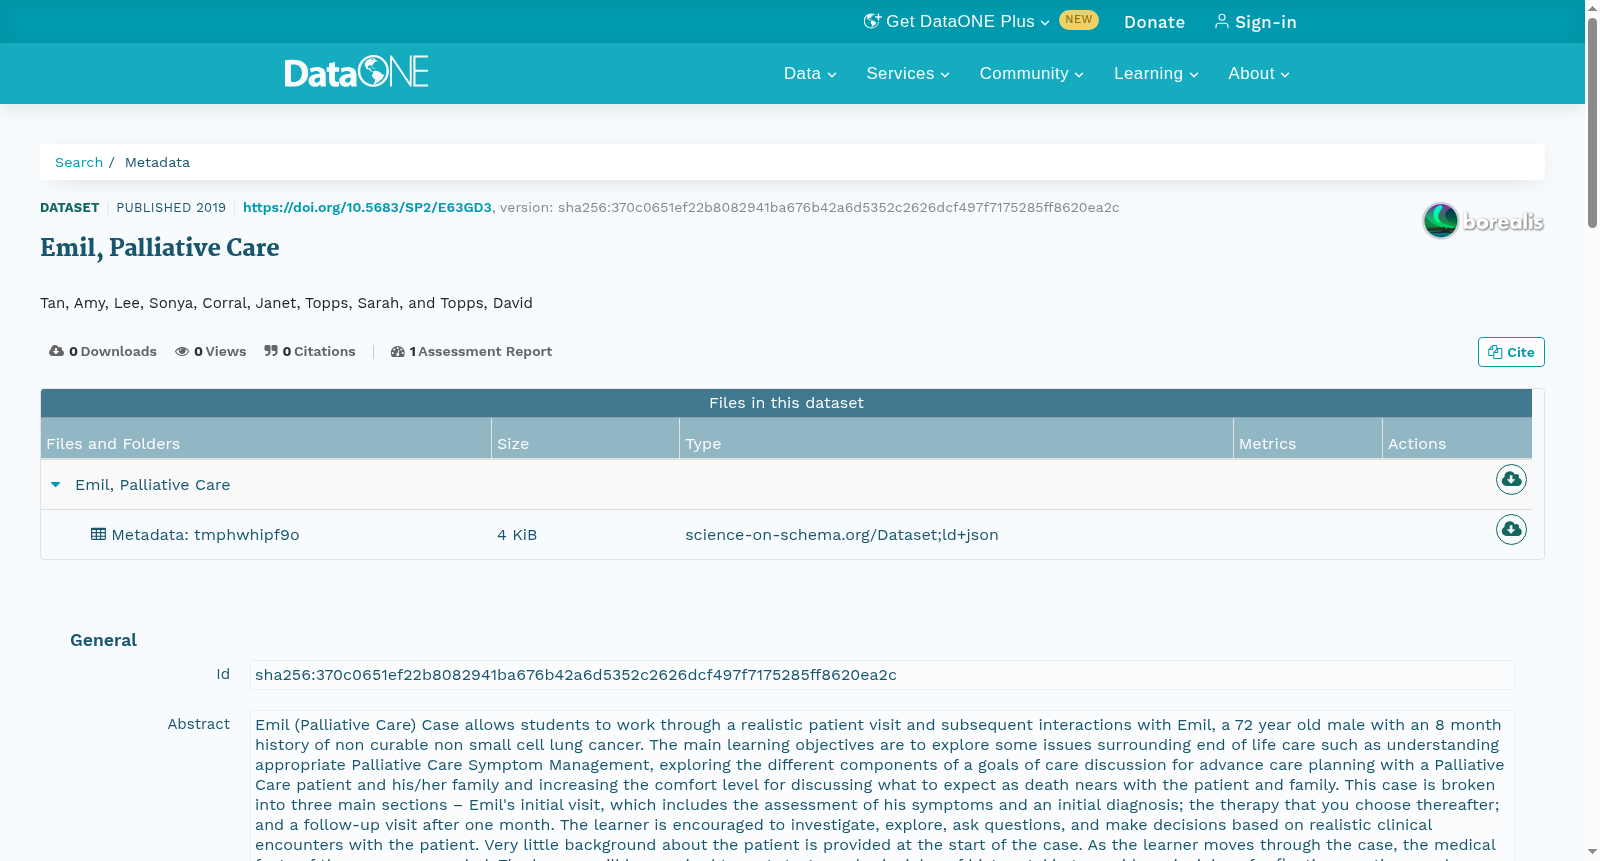
Task: Click the DataONE logo
Action: click(356, 72)
